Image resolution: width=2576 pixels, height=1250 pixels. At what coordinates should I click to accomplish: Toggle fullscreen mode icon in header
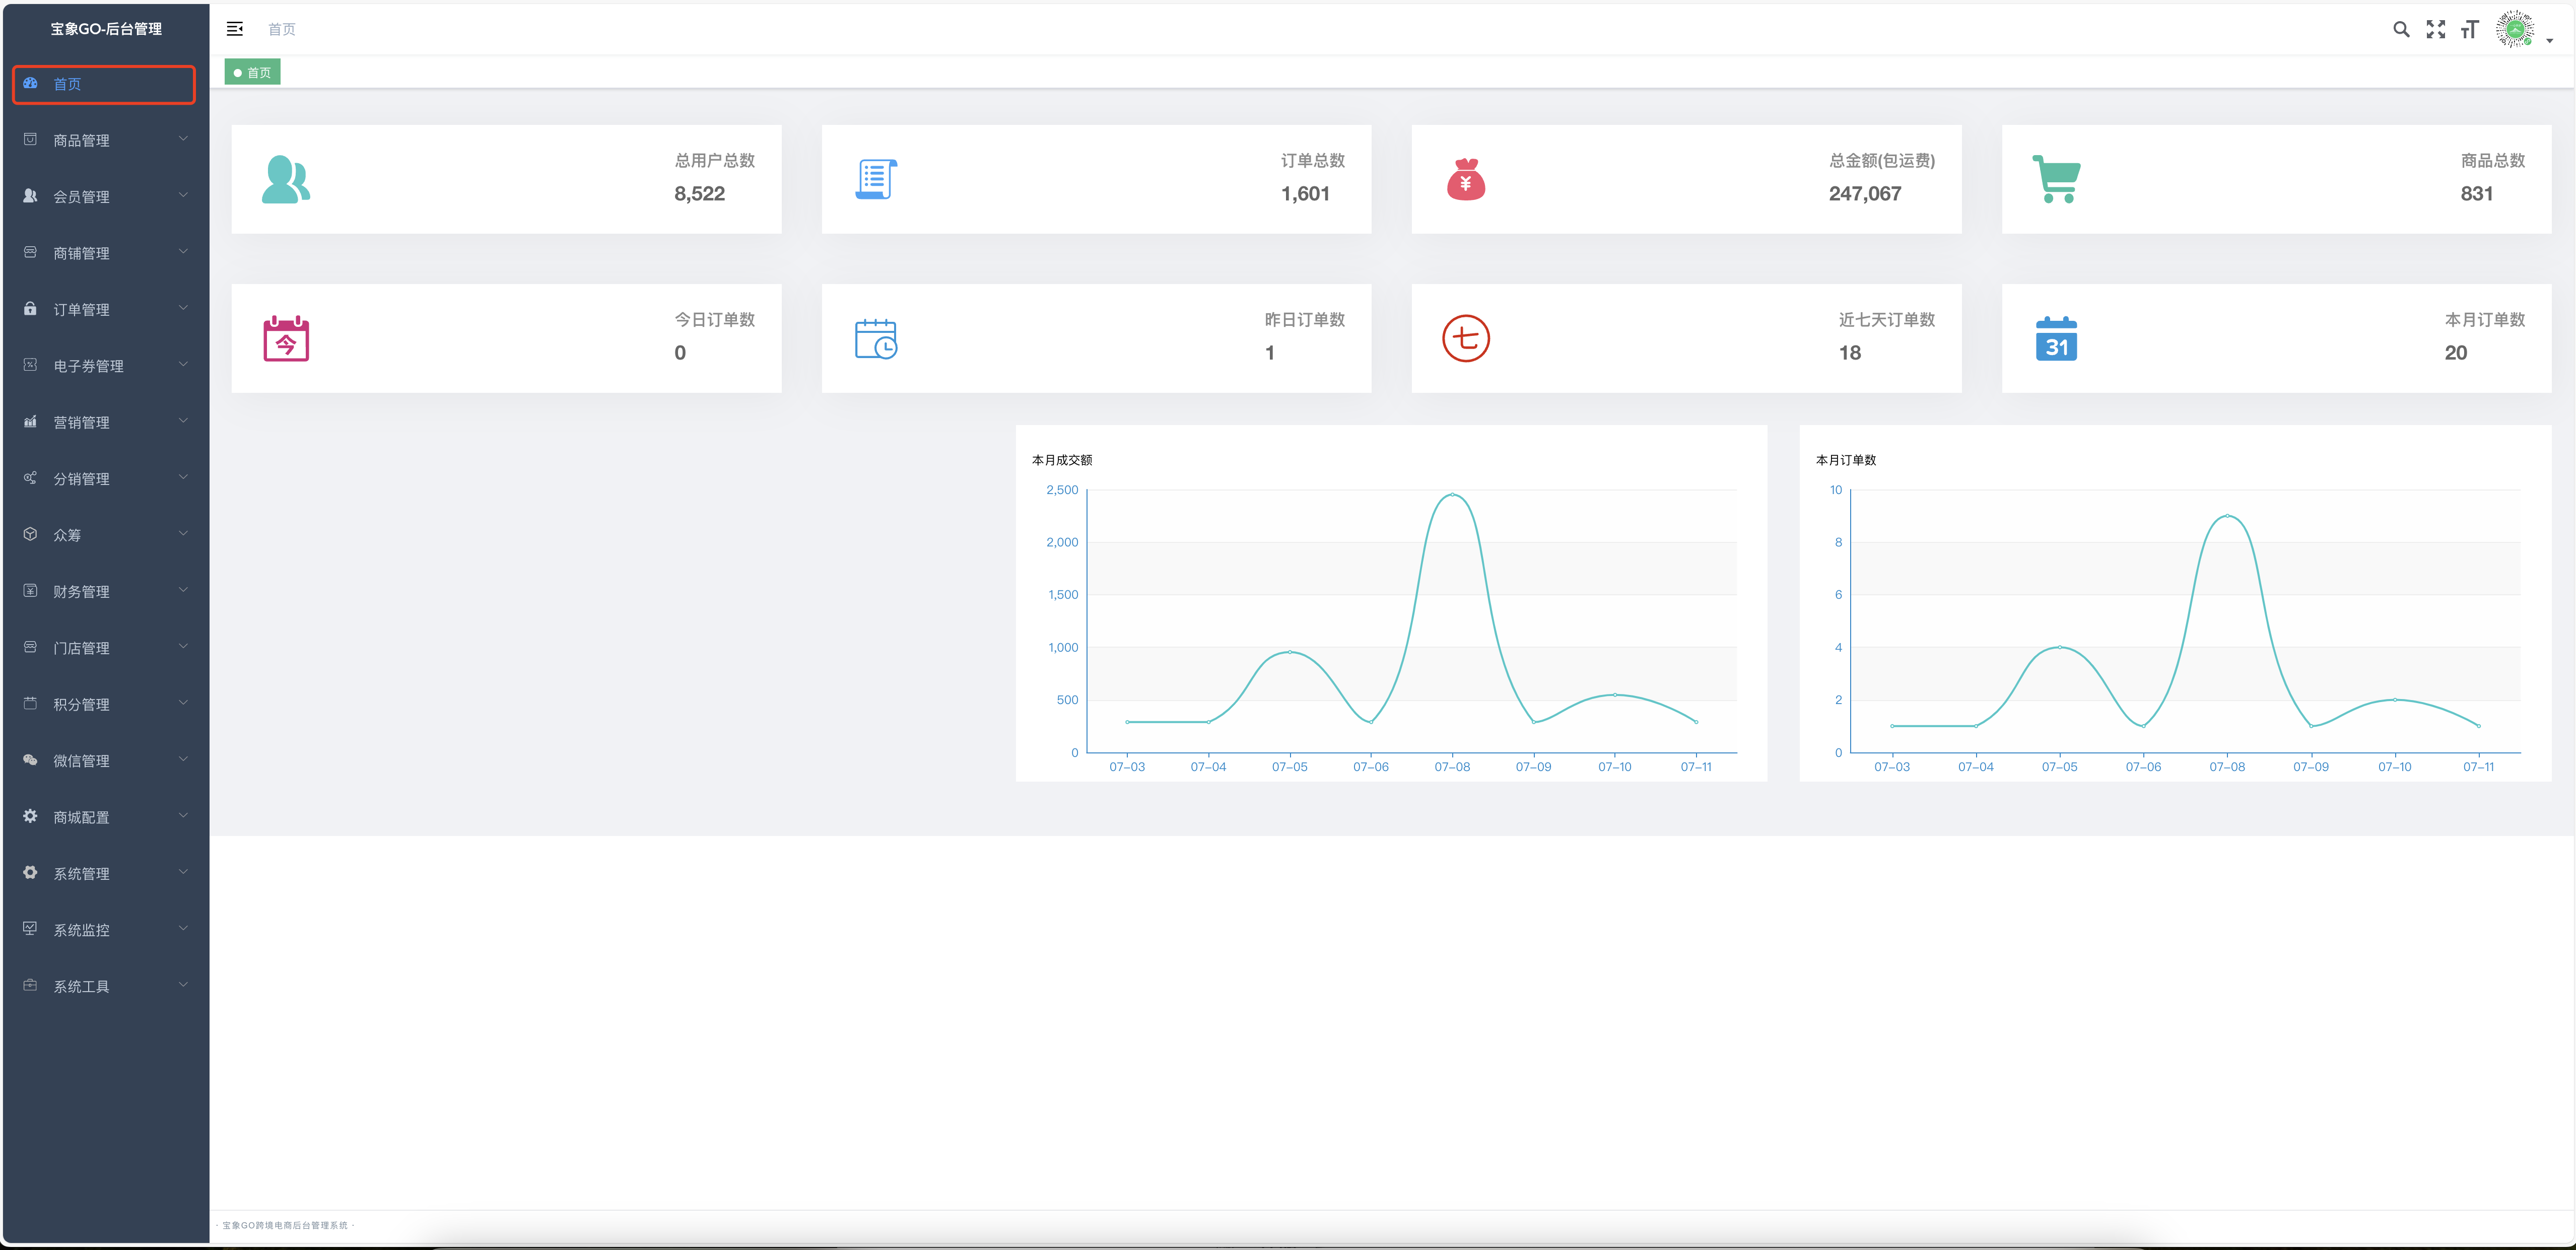tap(2435, 29)
